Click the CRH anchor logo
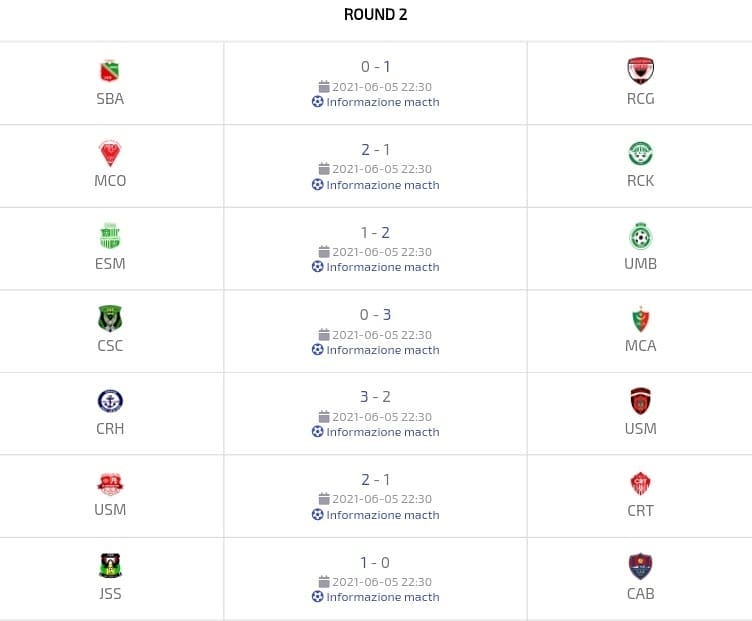 [x=110, y=401]
